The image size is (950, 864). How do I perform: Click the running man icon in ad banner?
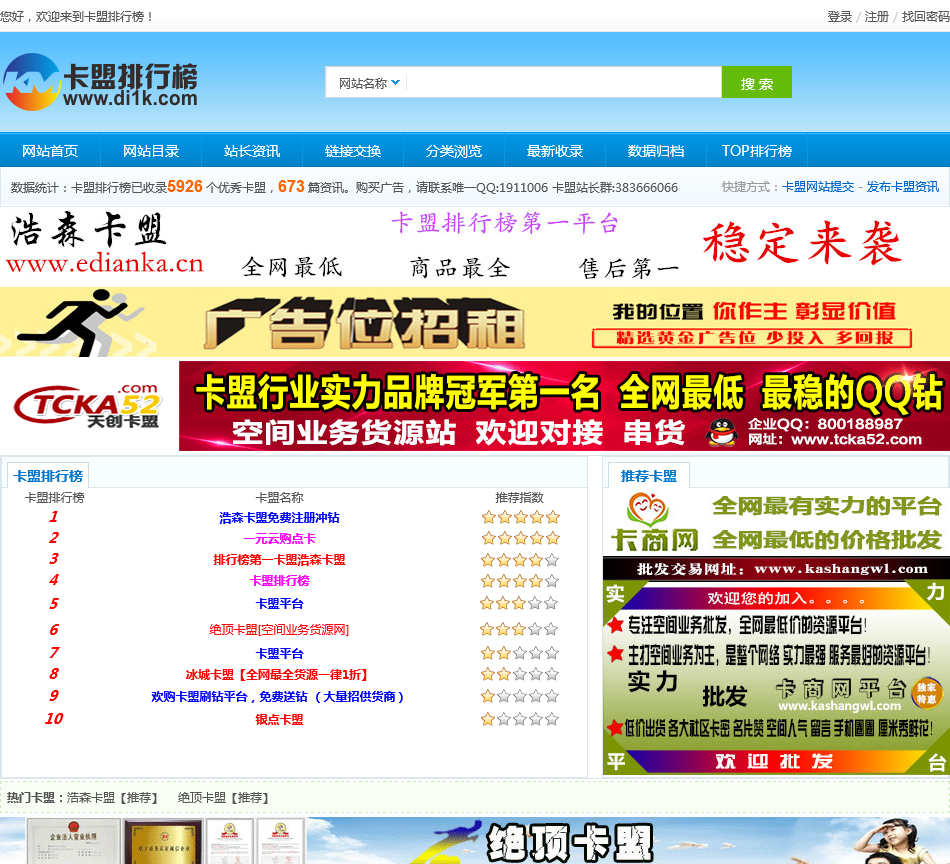tap(79, 322)
